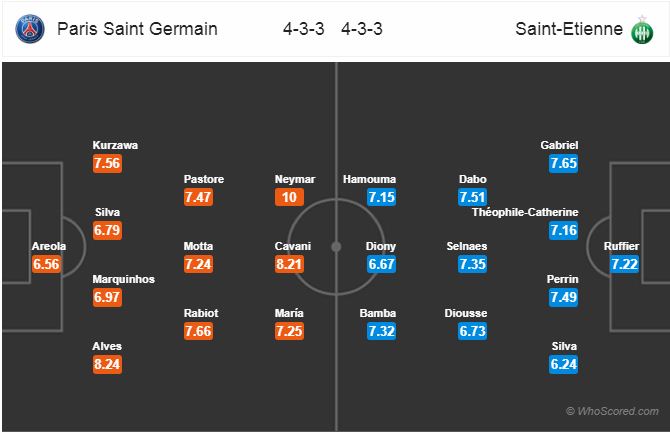Click the Paris Saint Germain club crest

(x=30, y=29)
